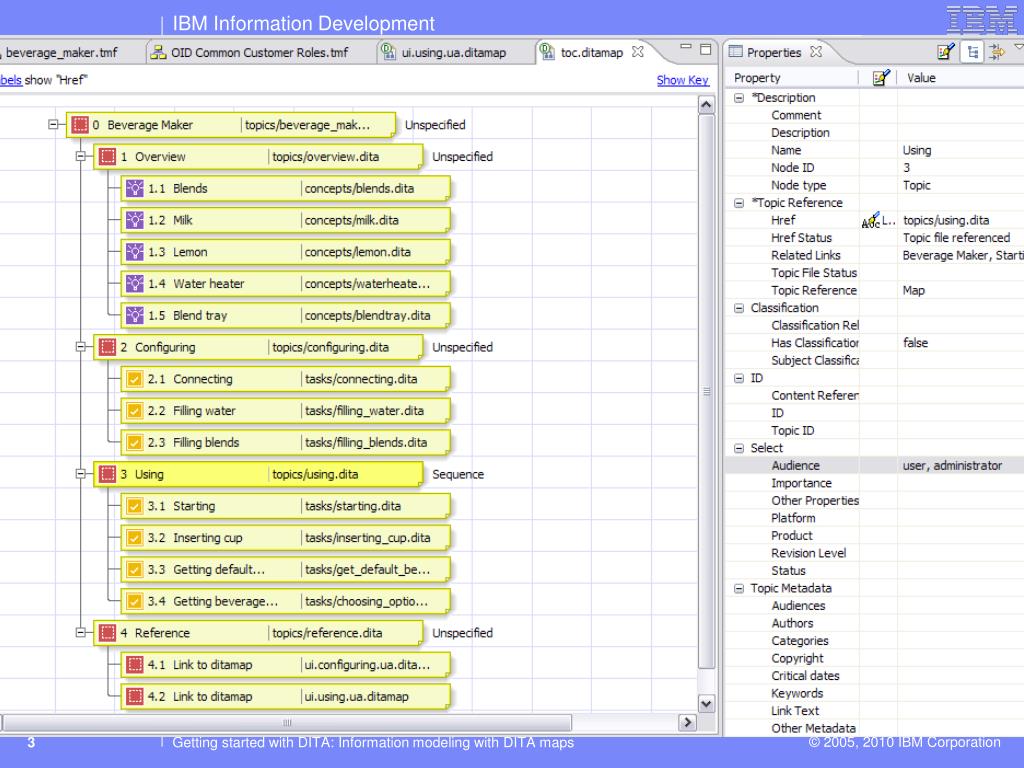Switch to the beverage_maker.tmf tab

coord(62,52)
